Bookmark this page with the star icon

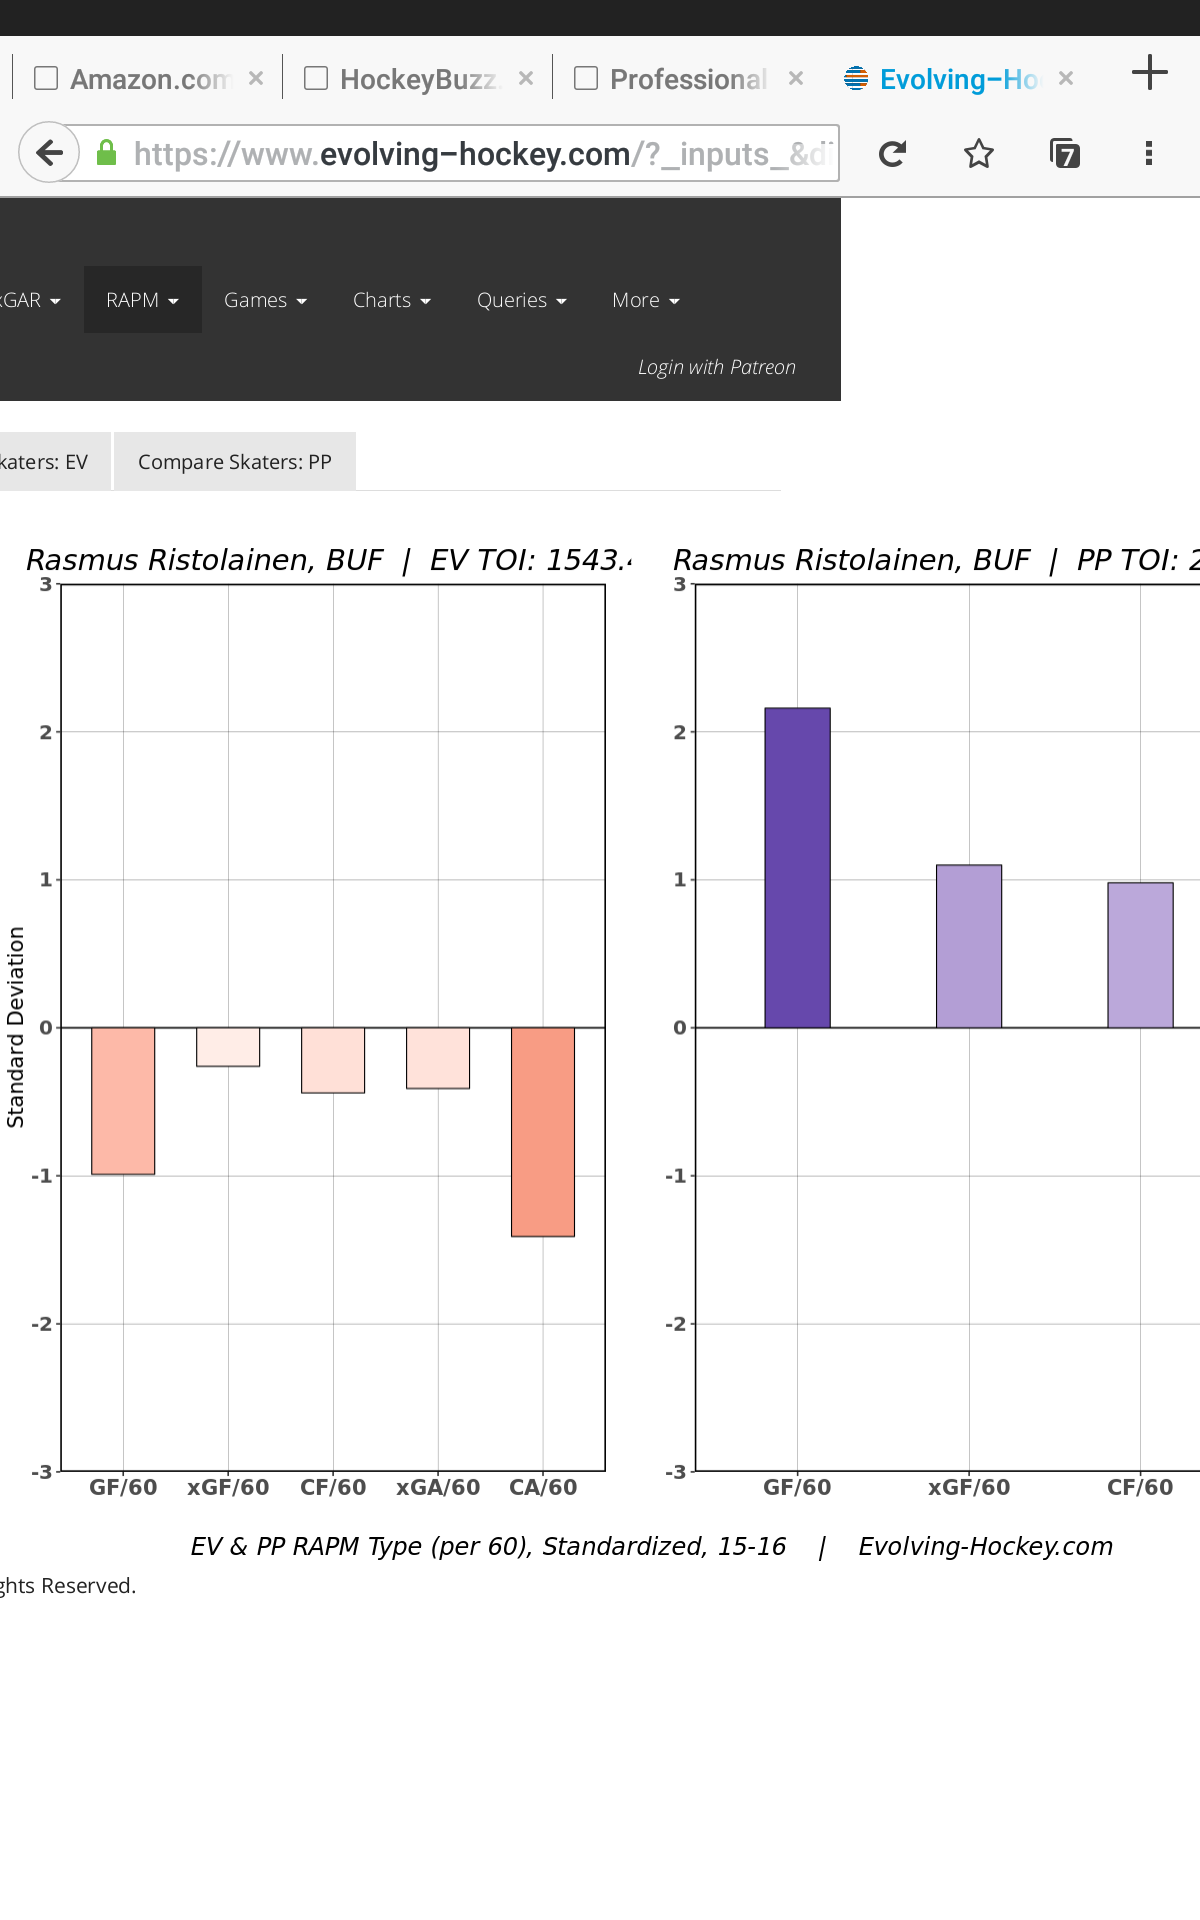[978, 153]
